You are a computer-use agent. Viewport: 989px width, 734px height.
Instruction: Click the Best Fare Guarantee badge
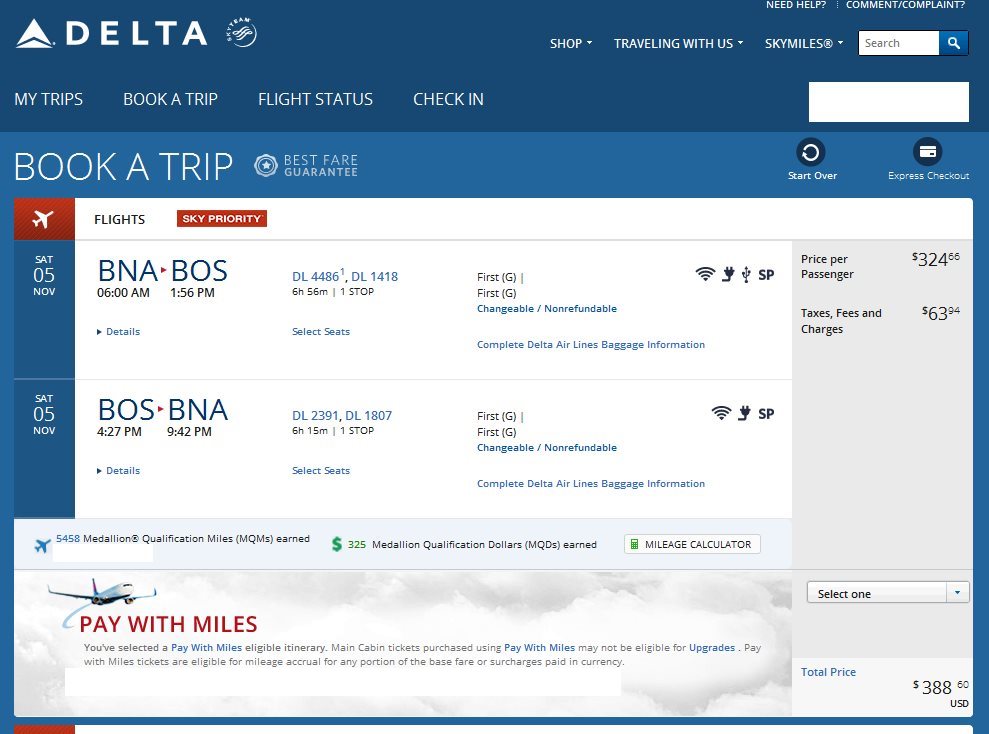[x=306, y=166]
